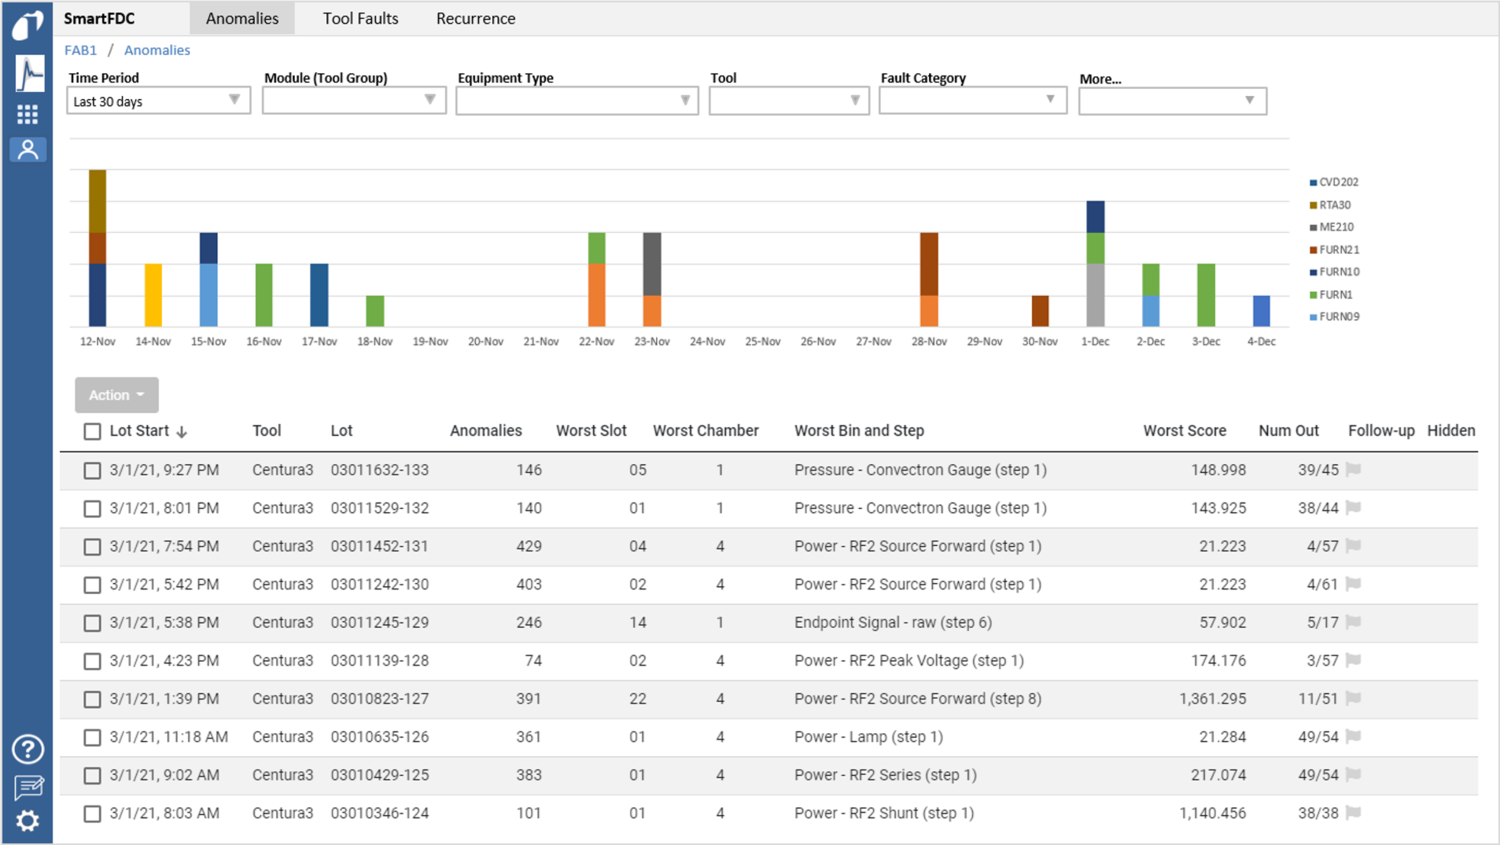Click the SmartFDC logo icon in the sidebar
Viewport: 1500px width, 845px height.
pyautogui.click(x=28, y=24)
